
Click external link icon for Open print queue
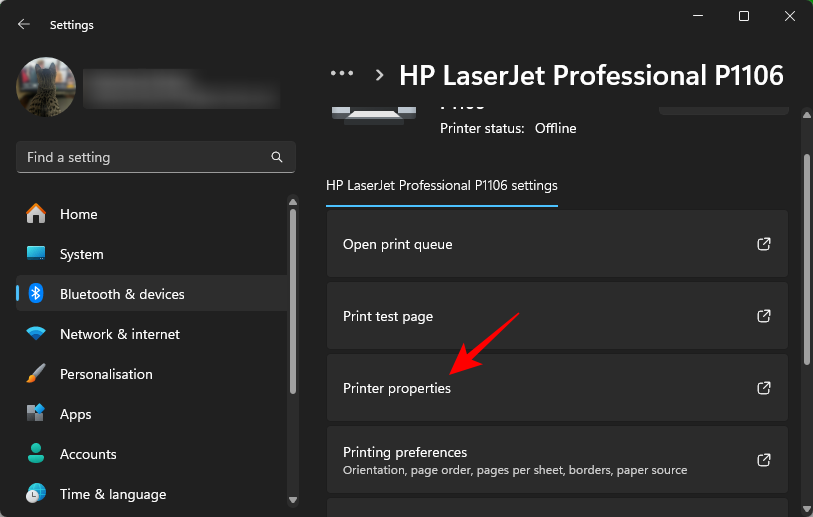(x=764, y=244)
